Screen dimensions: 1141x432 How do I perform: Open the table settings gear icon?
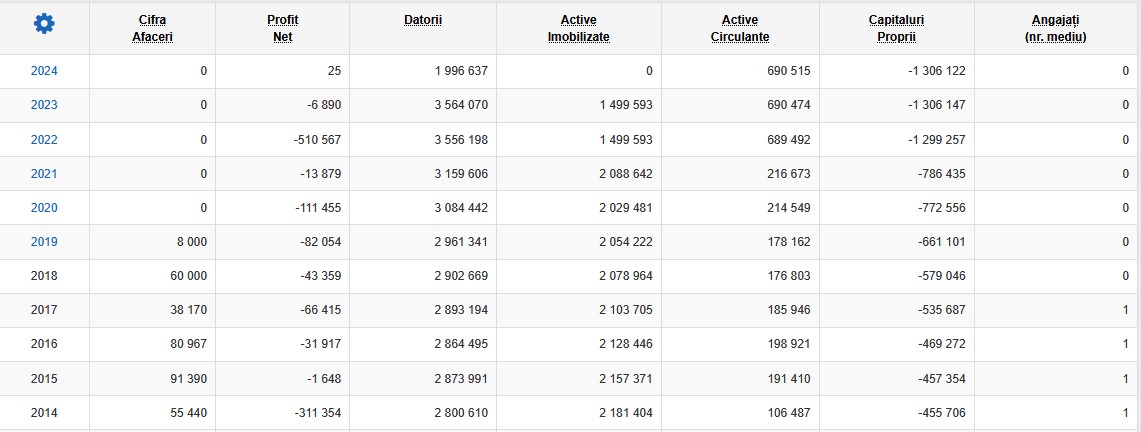coord(44,24)
